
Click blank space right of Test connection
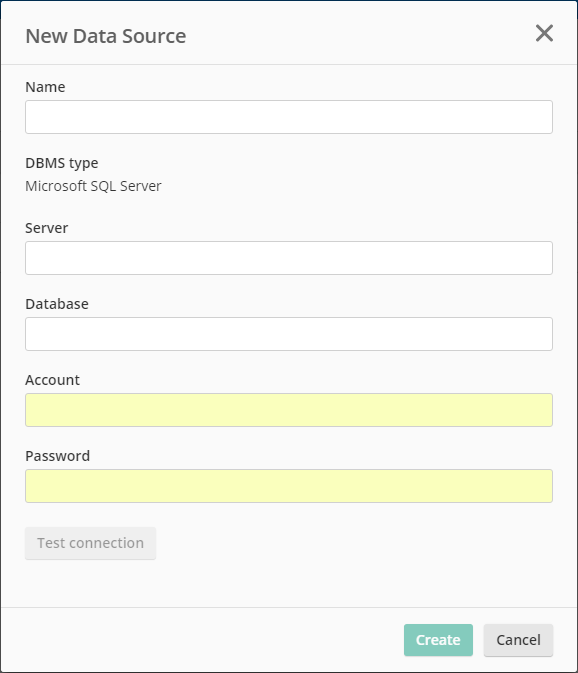354,543
